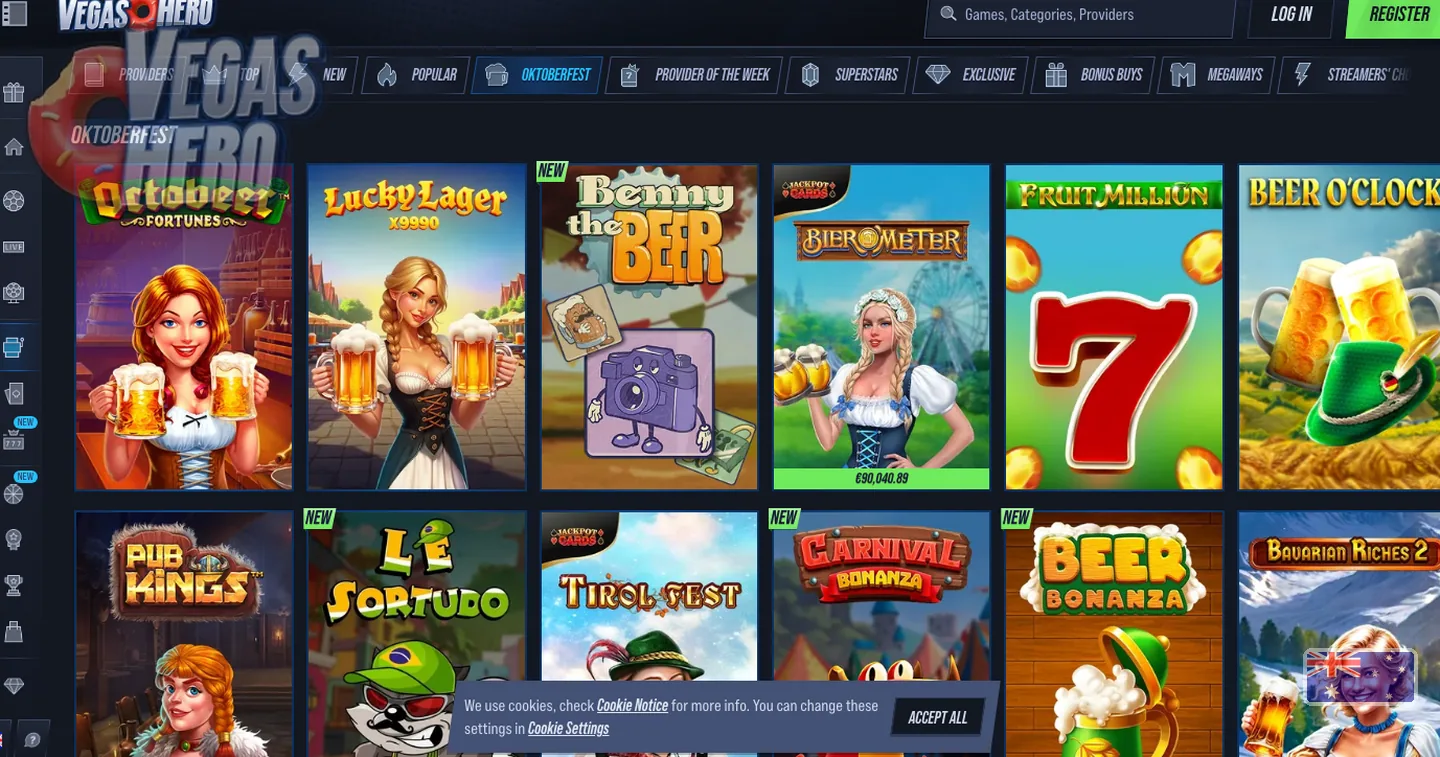Open the Octobeer Fortunes game
The height and width of the screenshot is (757, 1440).
tap(184, 327)
